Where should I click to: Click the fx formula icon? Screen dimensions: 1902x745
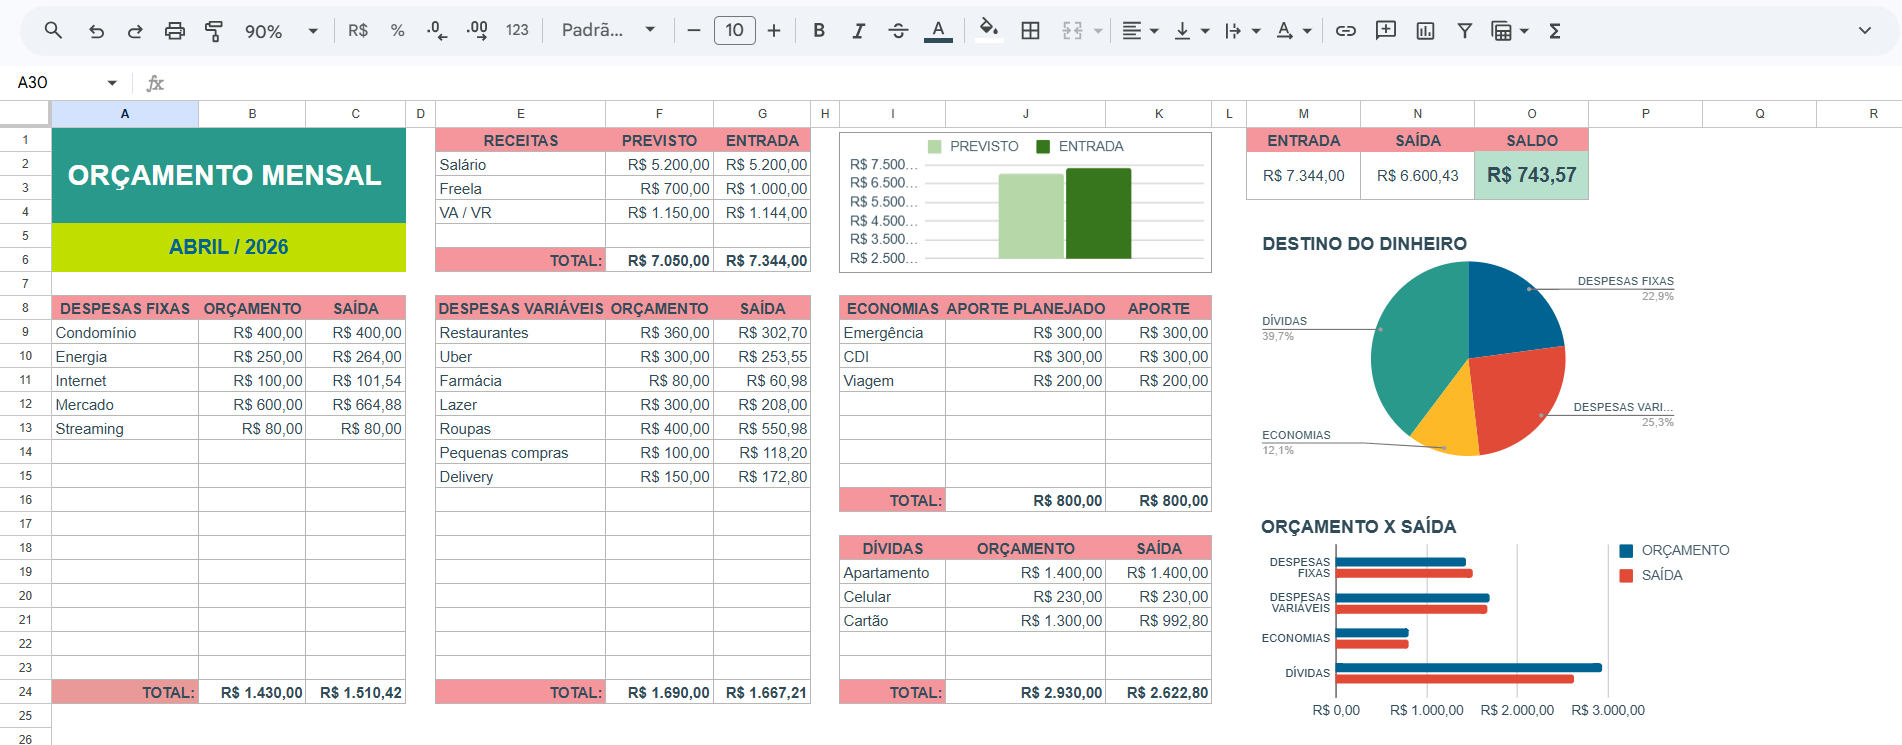tap(155, 83)
